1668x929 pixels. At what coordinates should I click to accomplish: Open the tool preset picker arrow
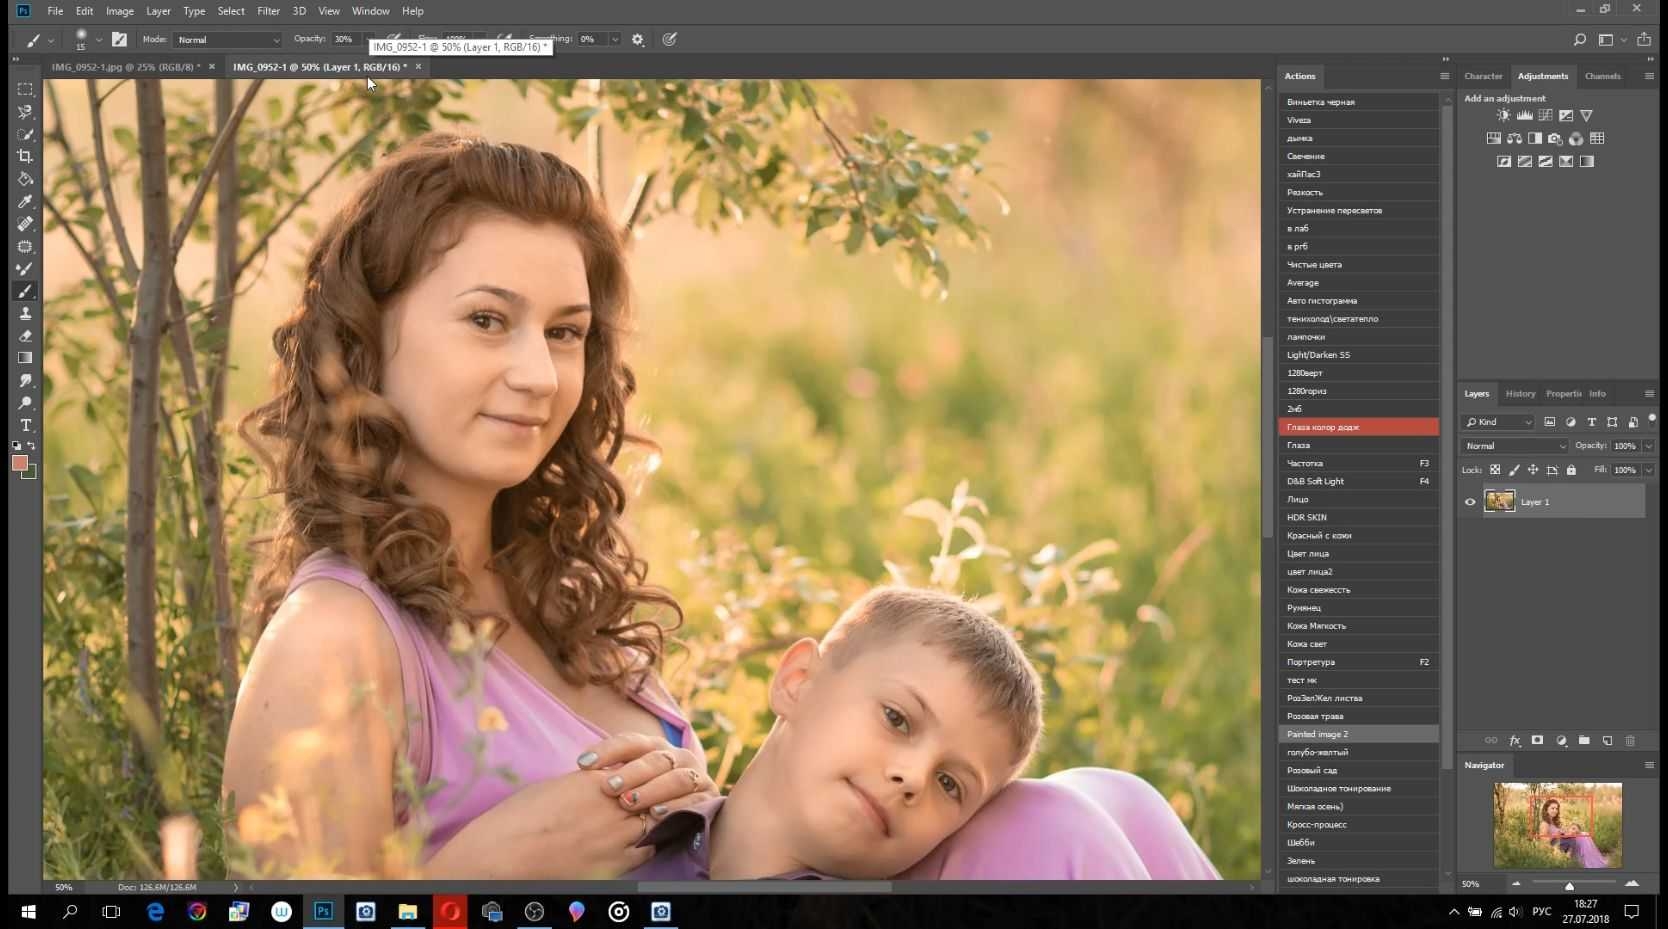(50, 40)
